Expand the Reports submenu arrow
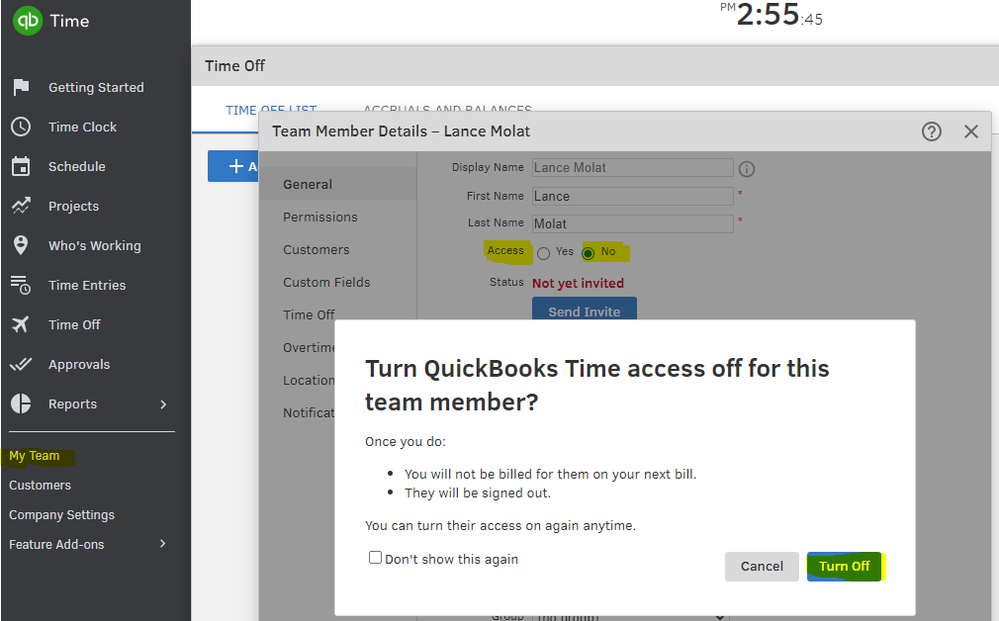999x621 pixels. 163,404
